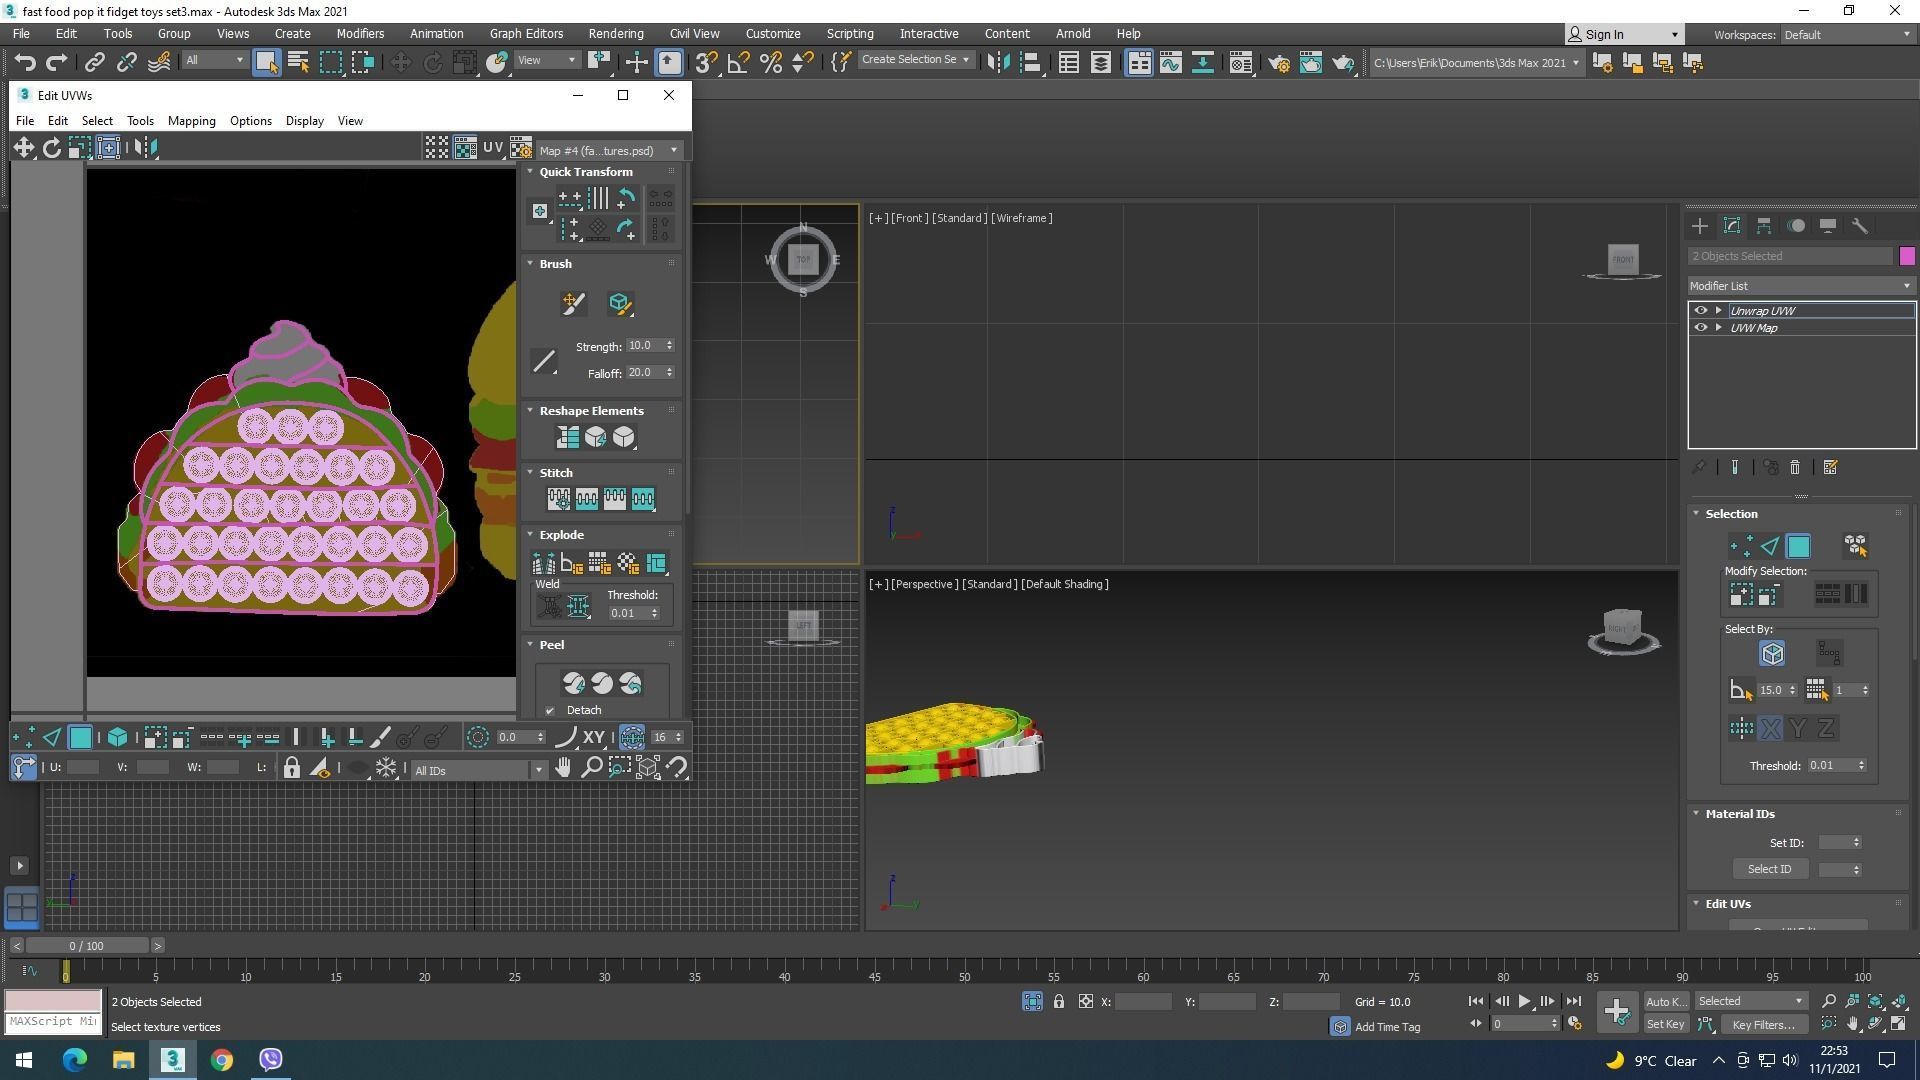Click the Undo arrow in main toolbar

click(x=24, y=63)
